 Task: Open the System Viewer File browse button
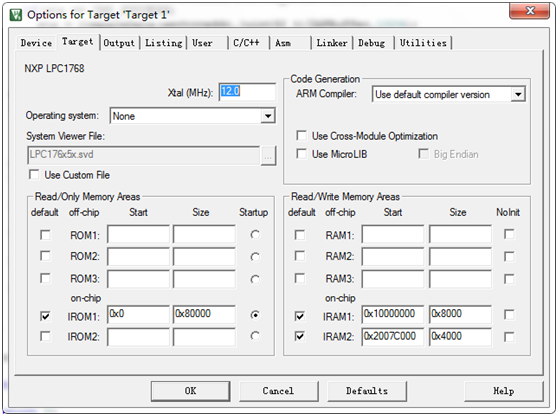268,156
